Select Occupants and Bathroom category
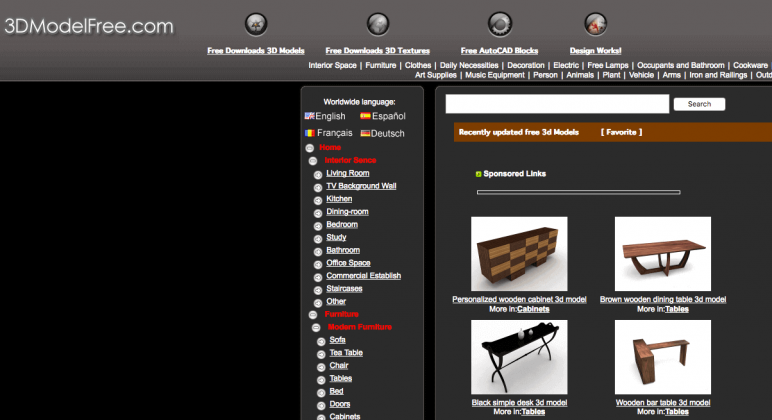 tap(681, 65)
